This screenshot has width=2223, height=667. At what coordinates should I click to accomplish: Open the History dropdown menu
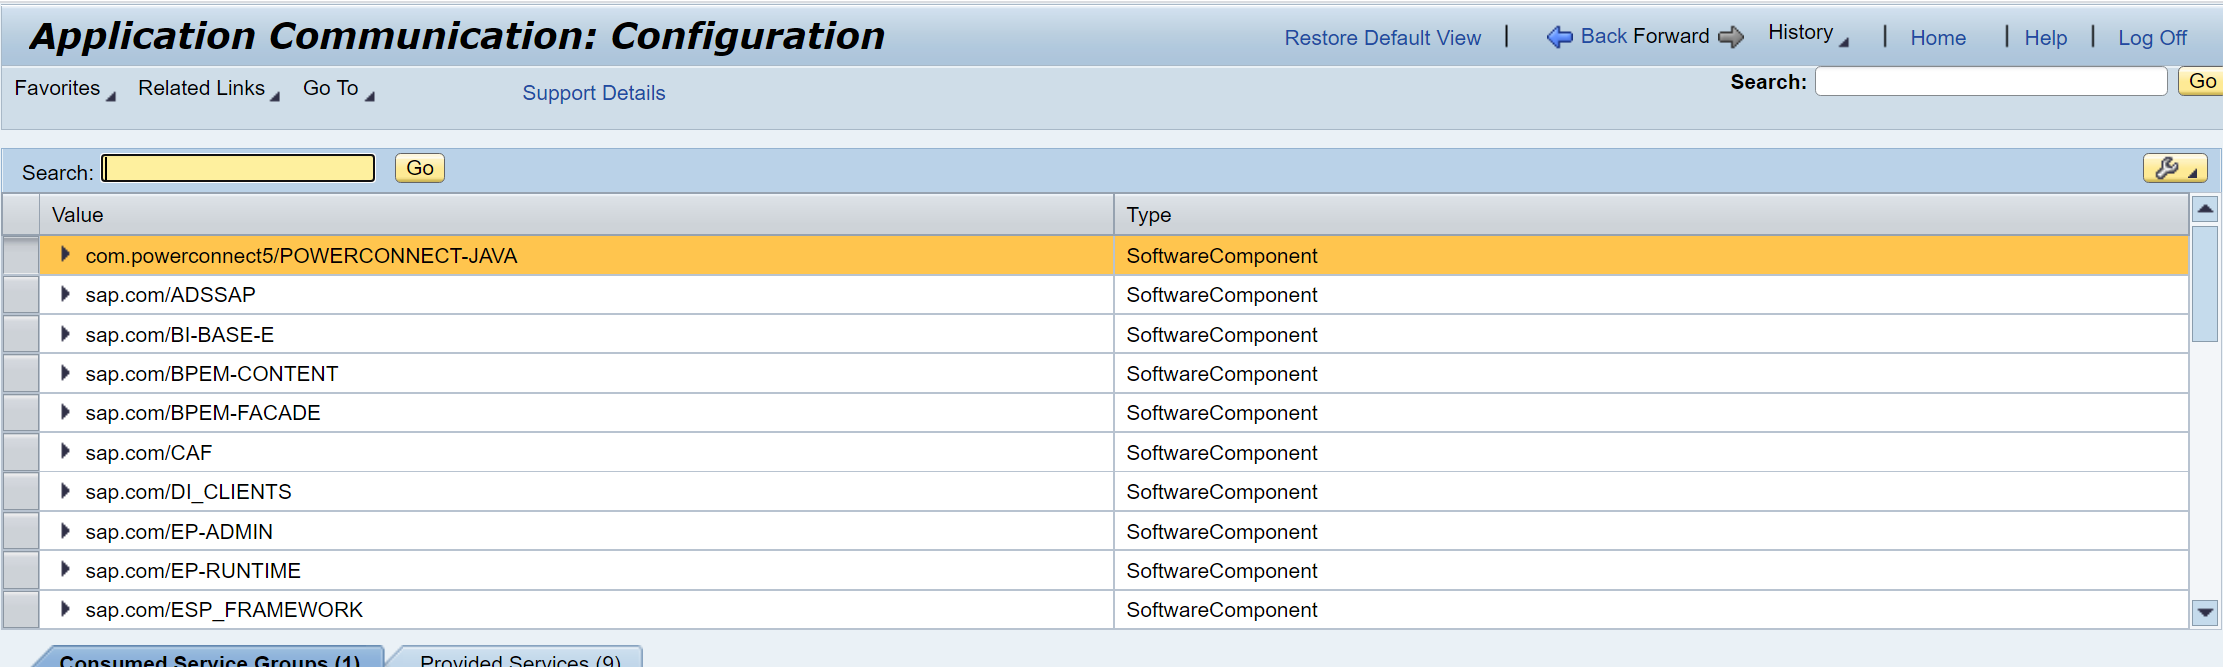(x=1807, y=33)
